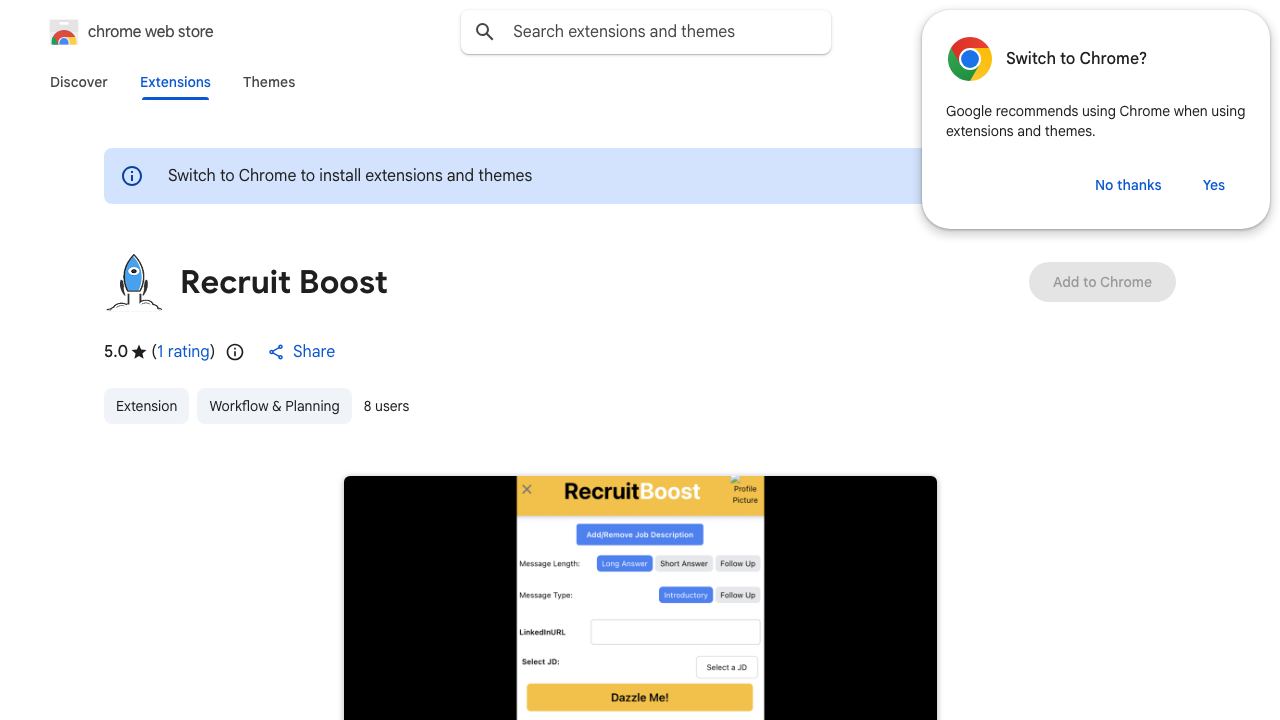Click the star icon beside 5.0
The width and height of the screenshot is (1280, 720).
[139, 352]
